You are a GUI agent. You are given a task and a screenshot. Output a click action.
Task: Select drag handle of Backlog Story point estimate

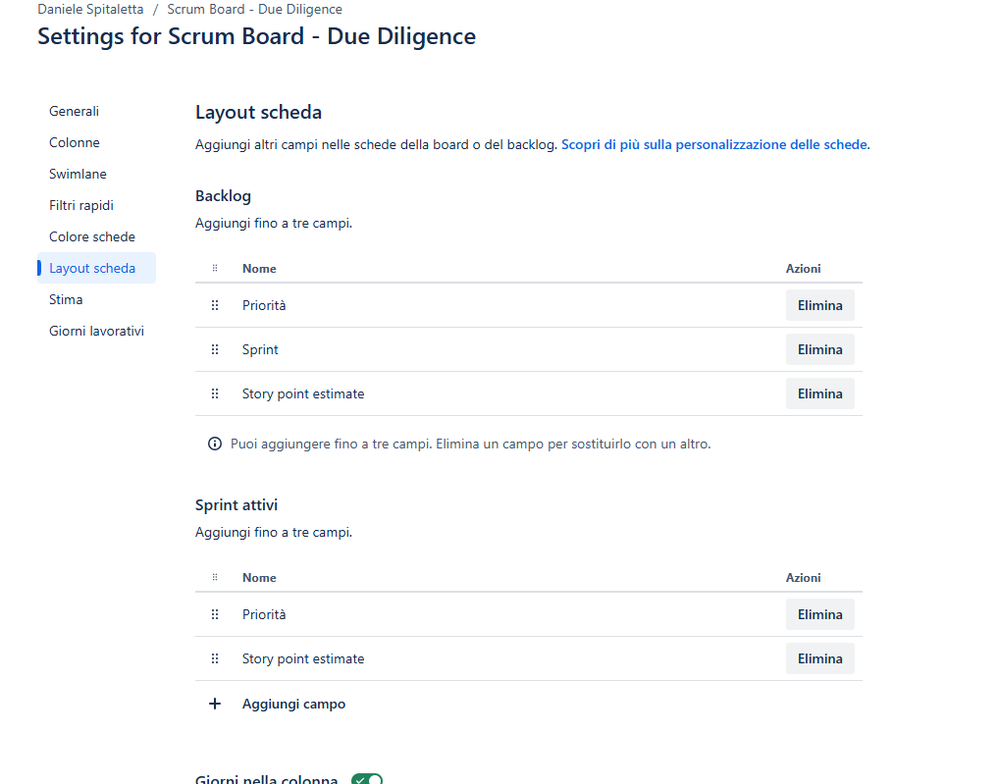pyautogui.click(x=215, y=394)
